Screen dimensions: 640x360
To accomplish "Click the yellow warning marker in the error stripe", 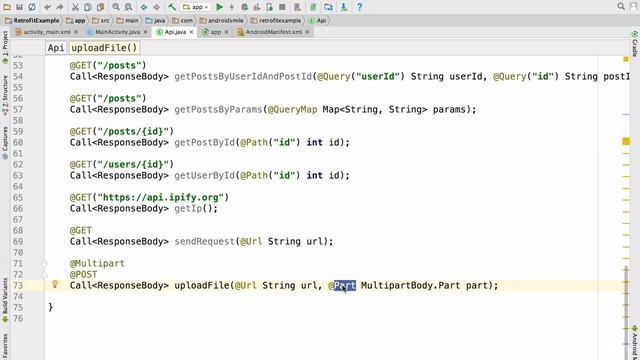I will [626, 141].
